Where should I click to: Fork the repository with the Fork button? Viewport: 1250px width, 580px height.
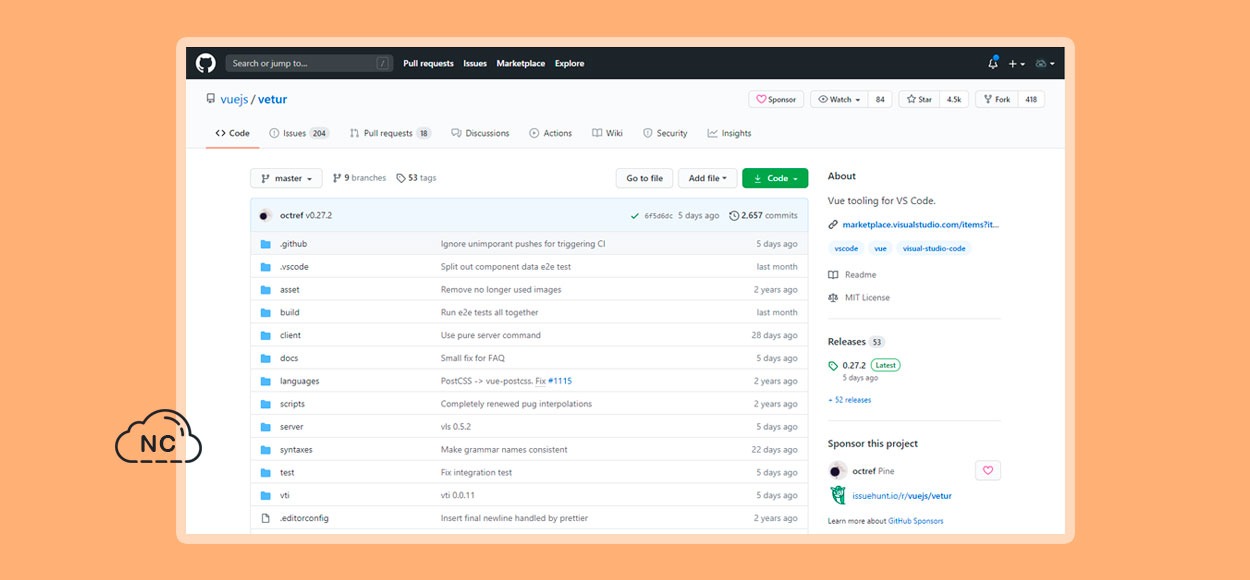point(996,100)
